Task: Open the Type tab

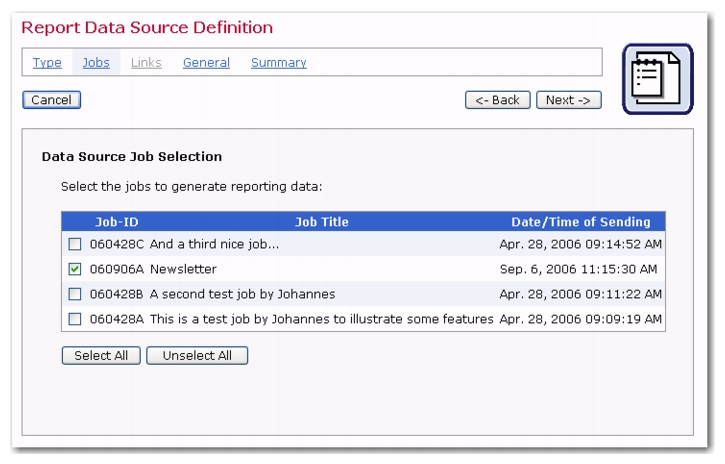Action: tap(47, 62)
